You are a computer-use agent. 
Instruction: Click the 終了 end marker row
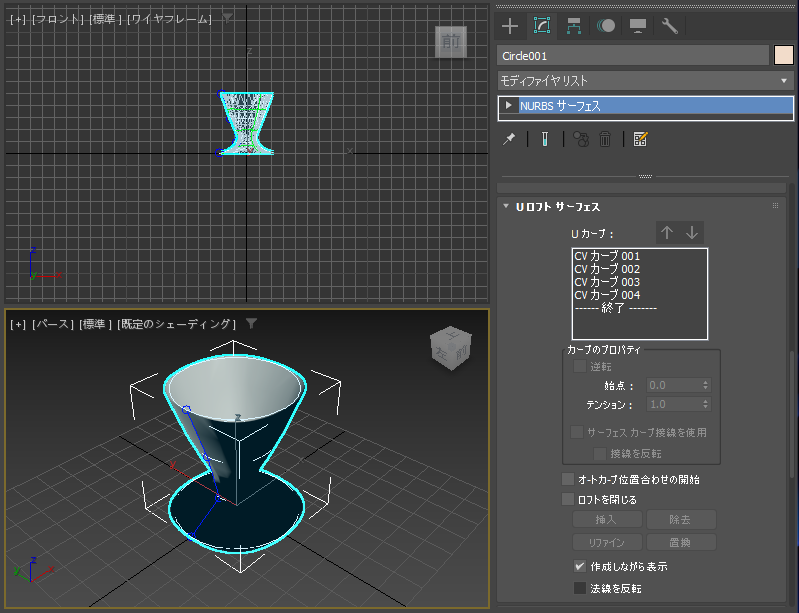tap(640, 308)
